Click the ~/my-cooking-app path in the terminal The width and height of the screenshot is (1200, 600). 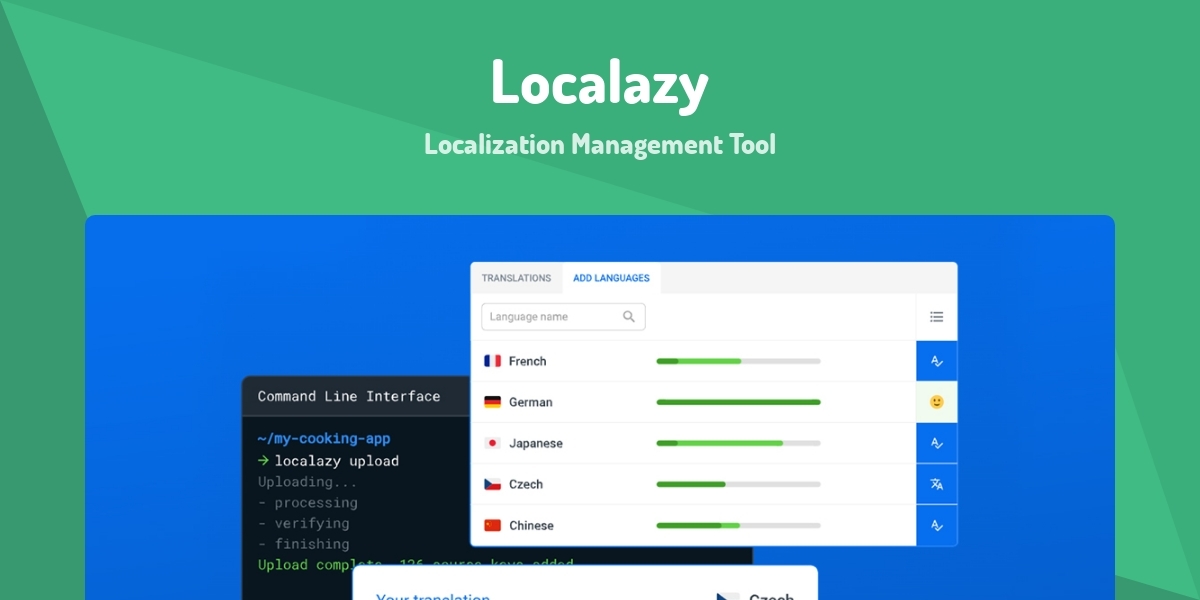324,439
